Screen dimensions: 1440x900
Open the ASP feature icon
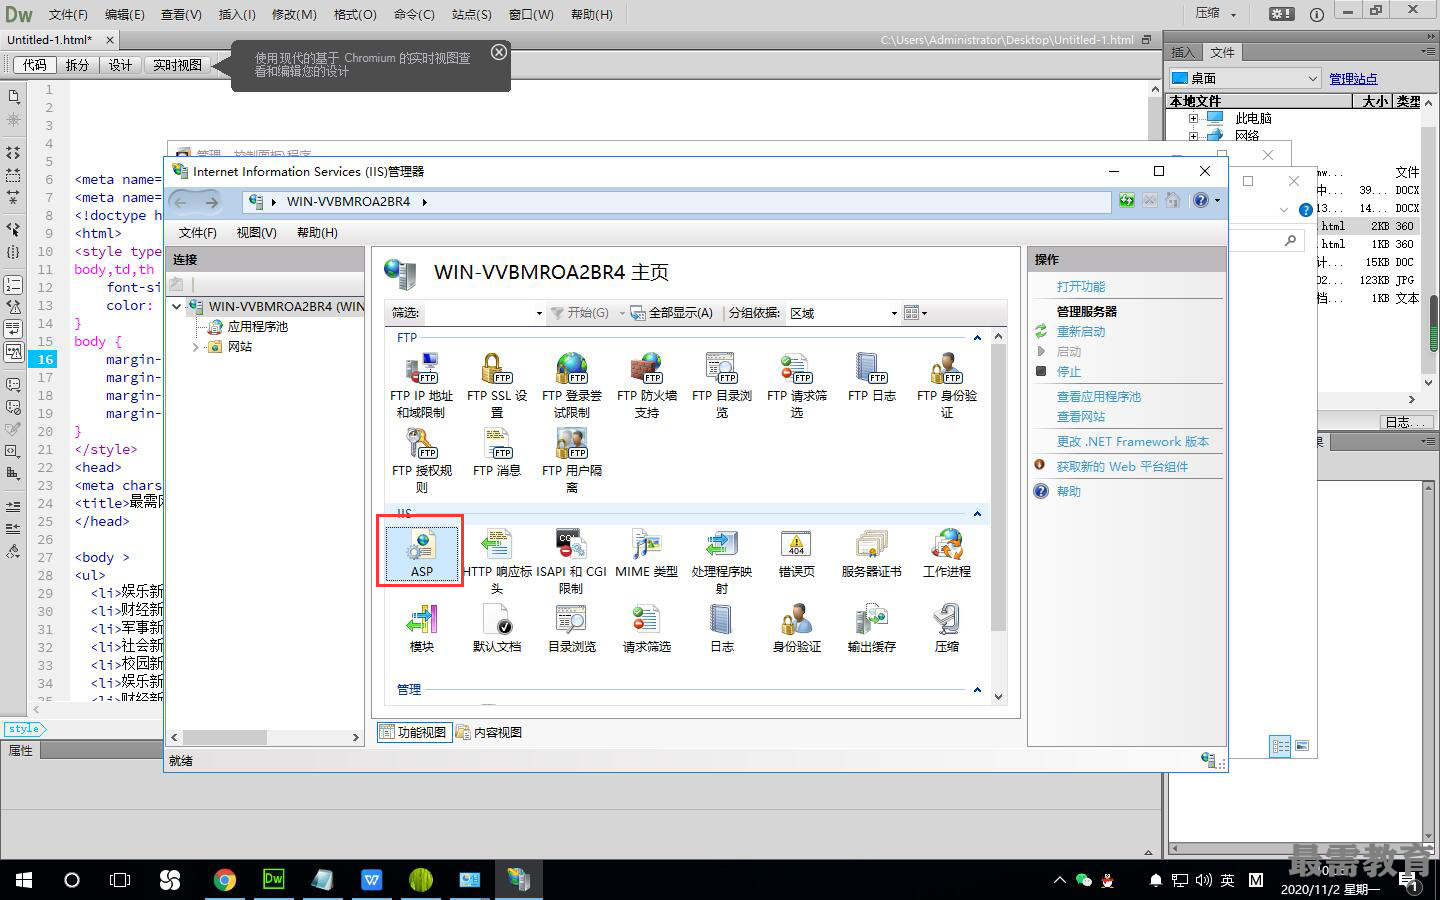421,552
